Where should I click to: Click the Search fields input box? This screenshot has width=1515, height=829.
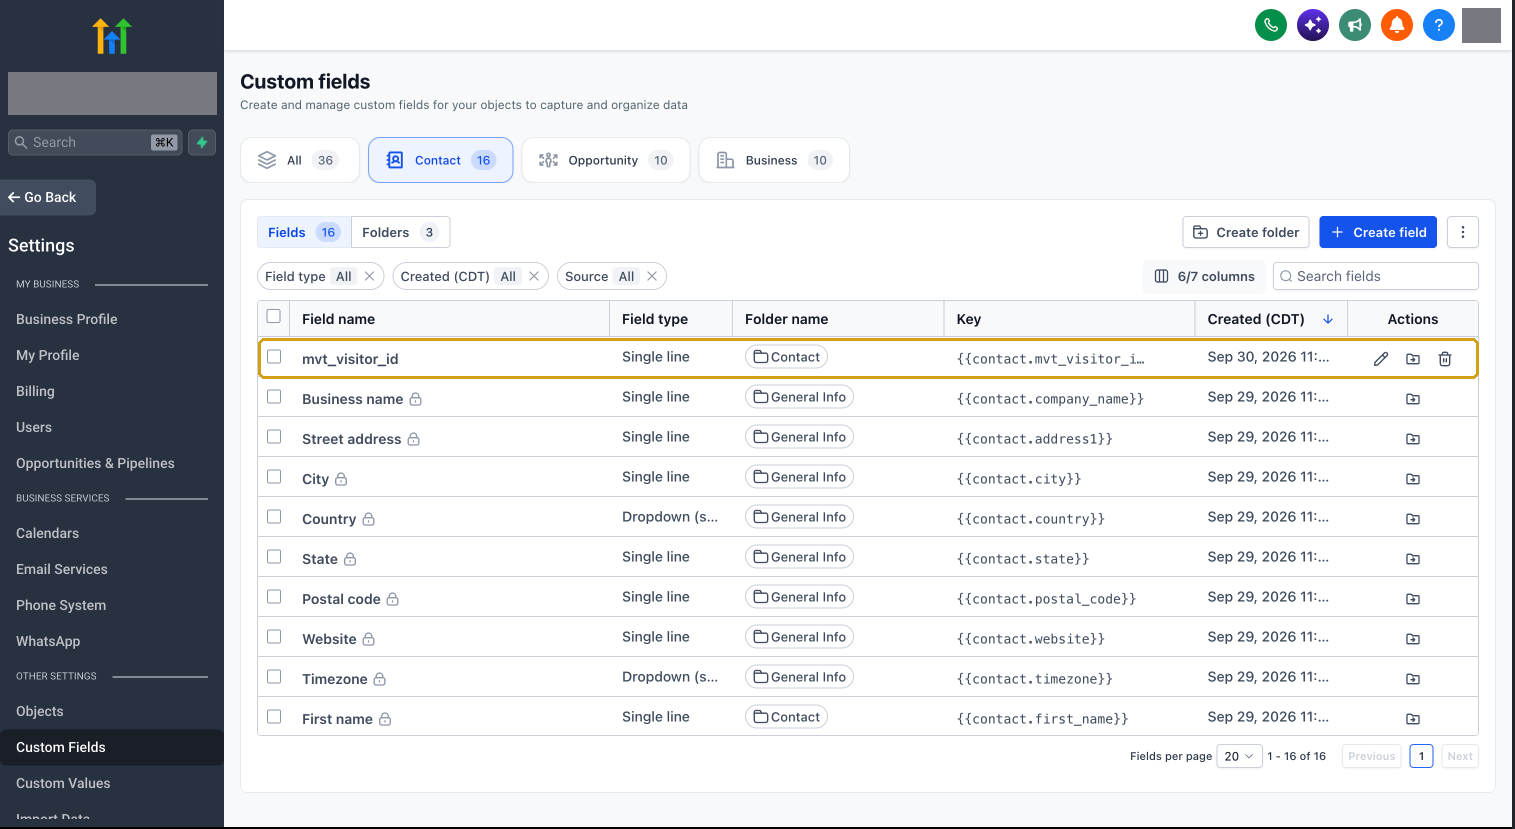[x=1376, y=276]
